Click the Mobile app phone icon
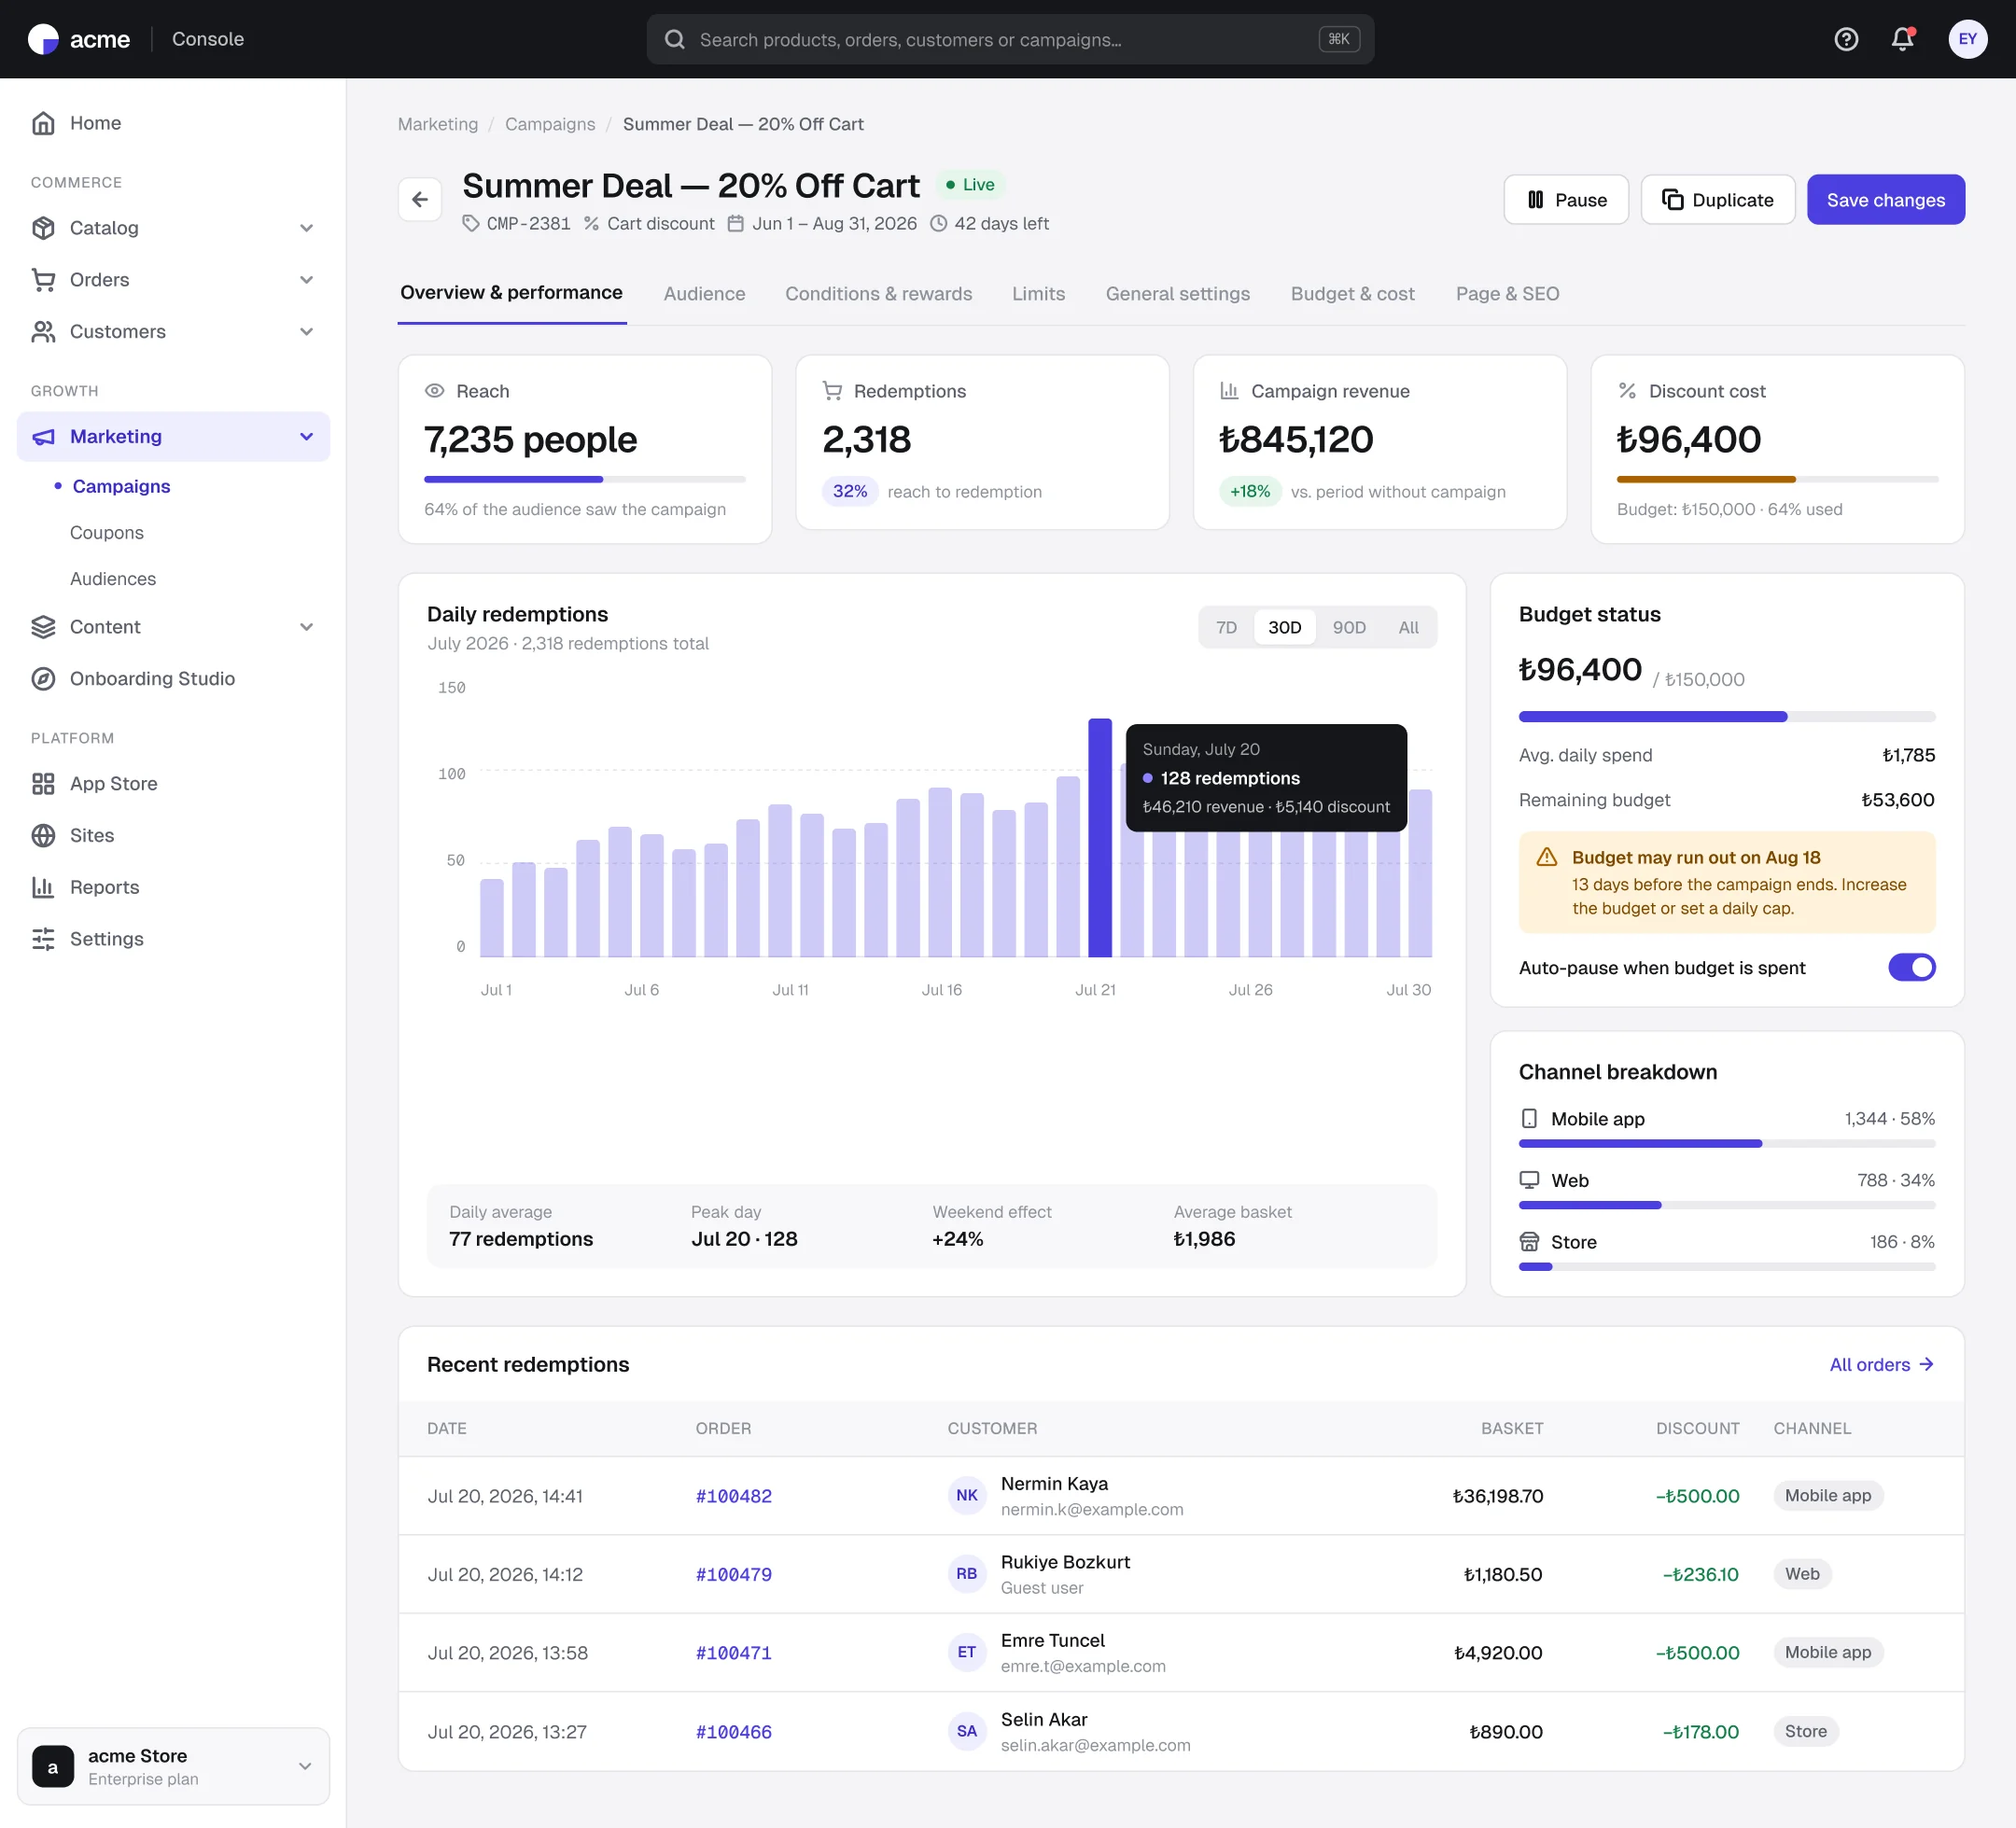Viewport: 2016px width, 1828px height. pos(1529,1118)
